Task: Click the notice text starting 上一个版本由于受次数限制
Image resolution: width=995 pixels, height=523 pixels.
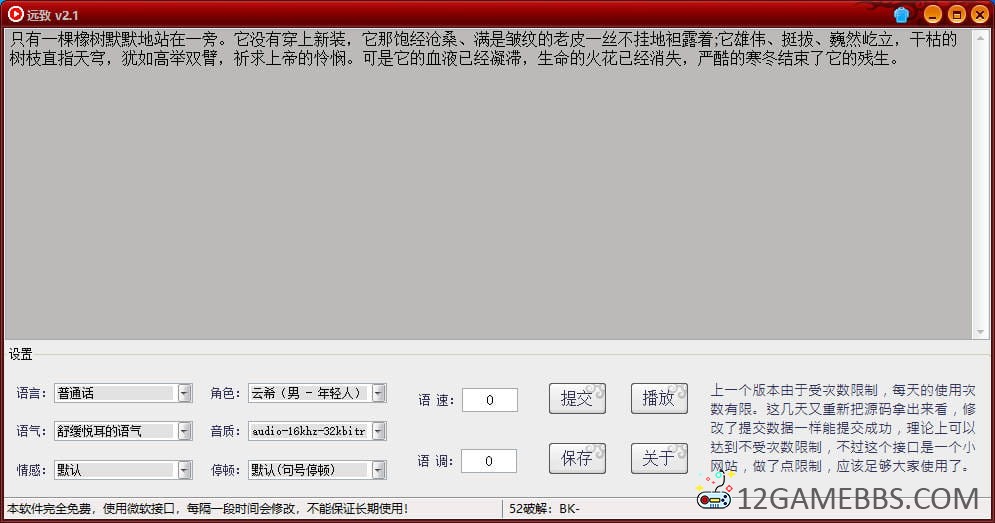Action: (842, 428)
